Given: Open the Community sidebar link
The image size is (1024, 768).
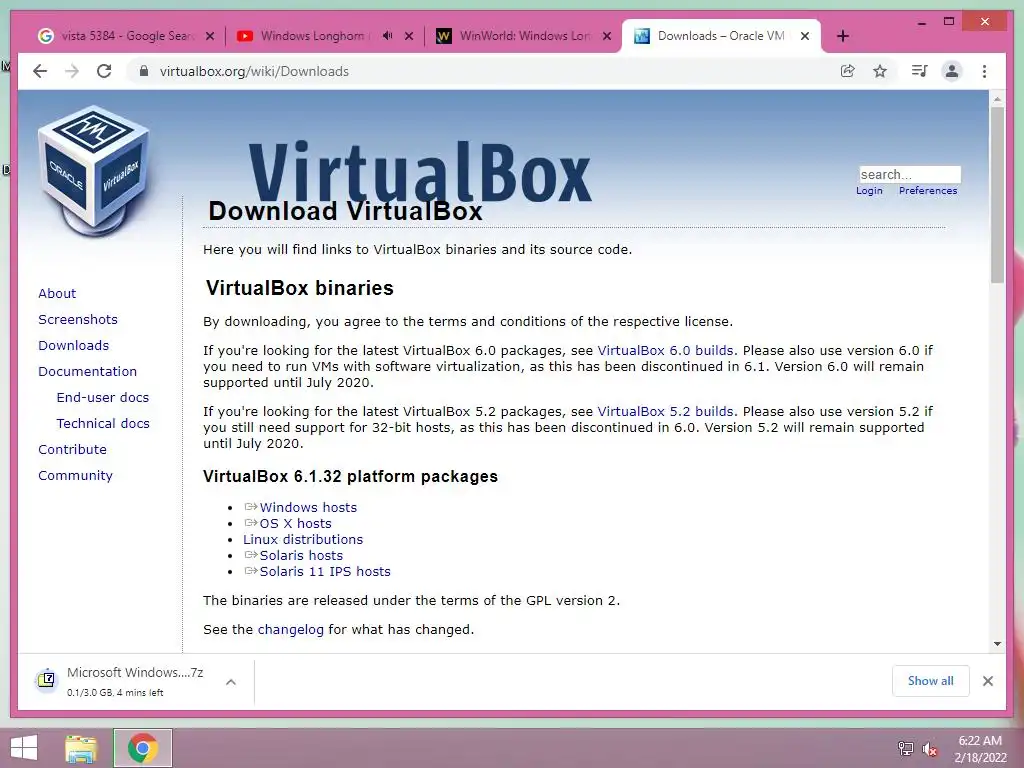Looking at the screenshot, I should [75, 476].
